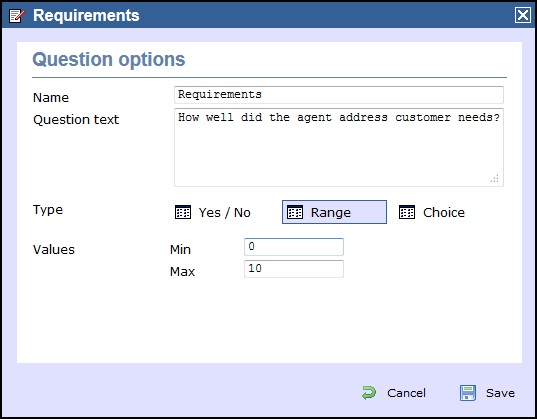Image resolution: width=537 pixels, height=419 pixels.
Task: Click into the Name input field
Action: click(339, 95)
